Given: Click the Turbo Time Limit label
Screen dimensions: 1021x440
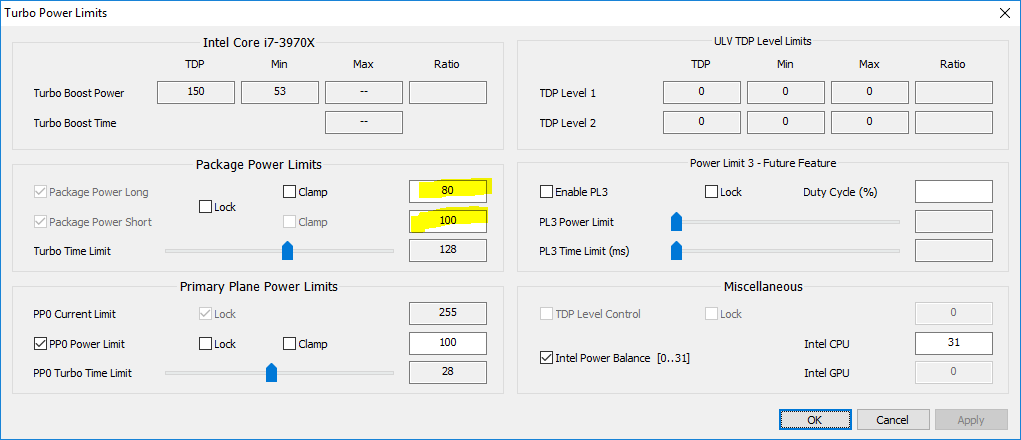Looking at the screenshot, I should coord(72,251).
